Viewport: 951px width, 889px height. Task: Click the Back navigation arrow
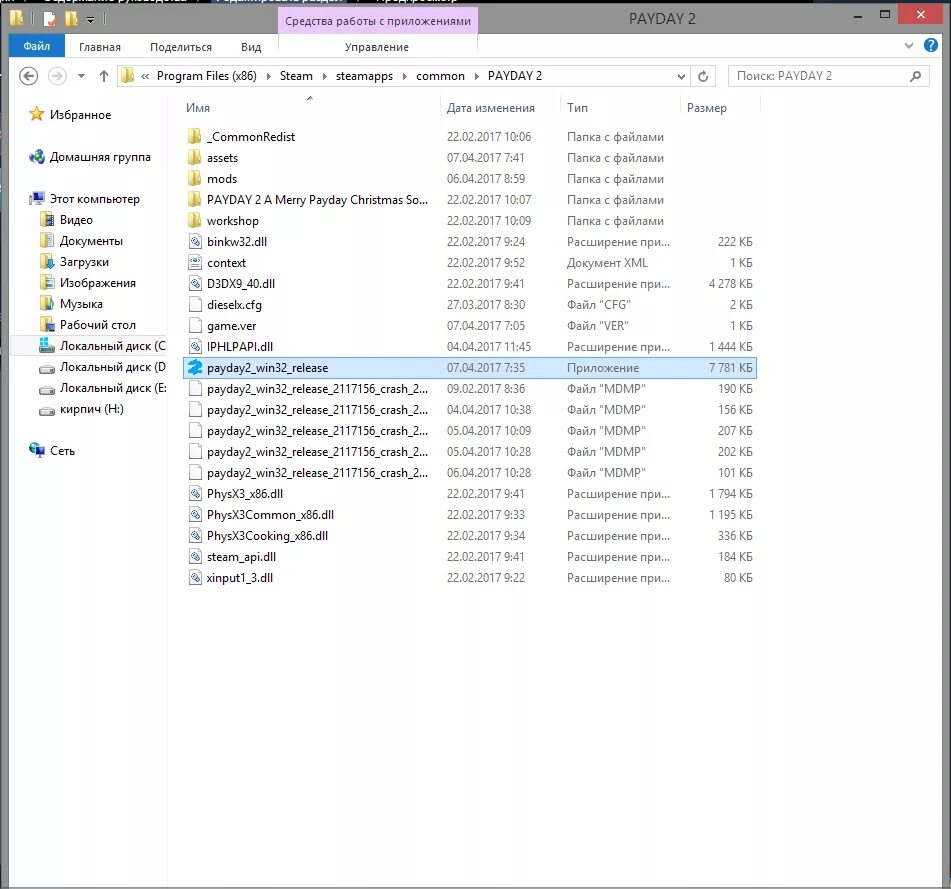(x=29, y=76)
